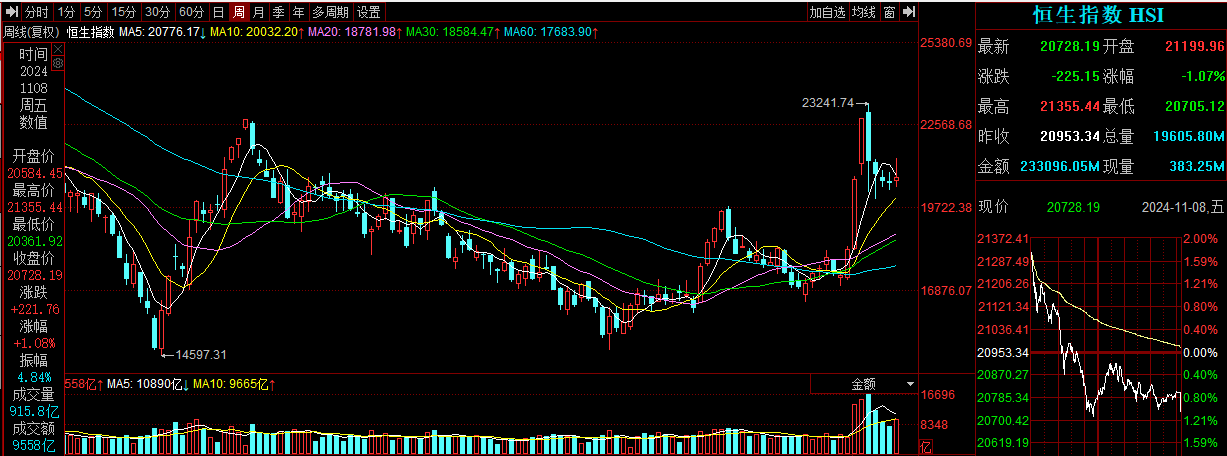Open the 设置 settings tab
This screenshot has height=456, width=1227.
[369, 12]
